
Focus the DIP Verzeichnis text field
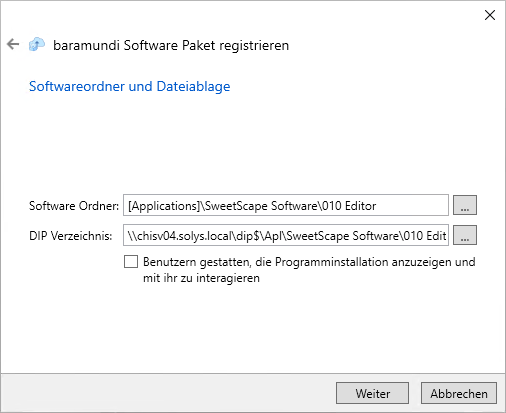286,235
